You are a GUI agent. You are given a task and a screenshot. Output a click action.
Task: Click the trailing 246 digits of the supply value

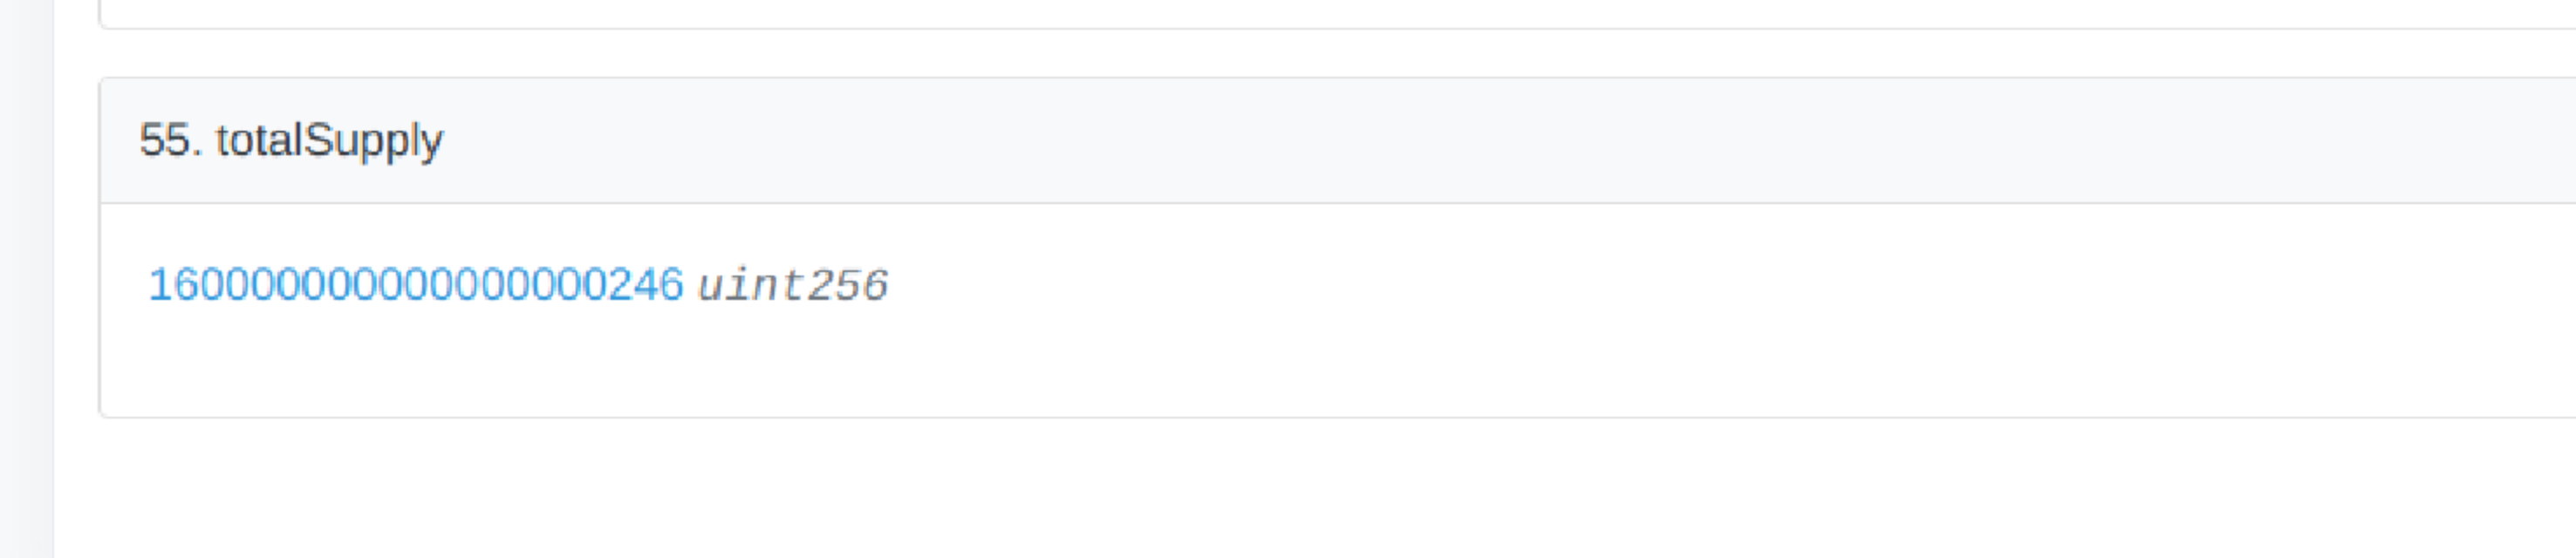(645, 285)
